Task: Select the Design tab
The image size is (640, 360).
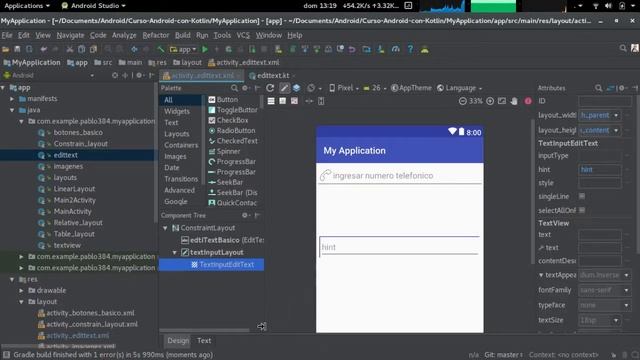Action: click(x=178, y=340)
